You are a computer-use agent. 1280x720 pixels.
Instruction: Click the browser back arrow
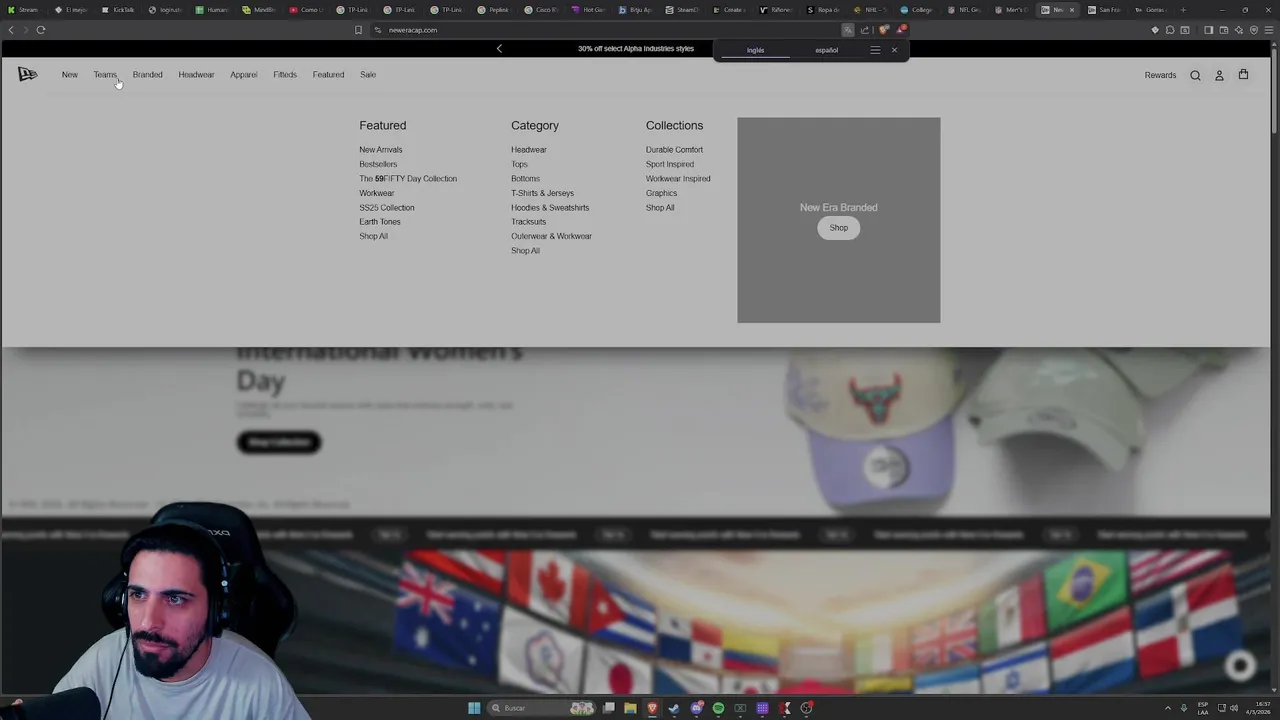[x=11, y=30]
